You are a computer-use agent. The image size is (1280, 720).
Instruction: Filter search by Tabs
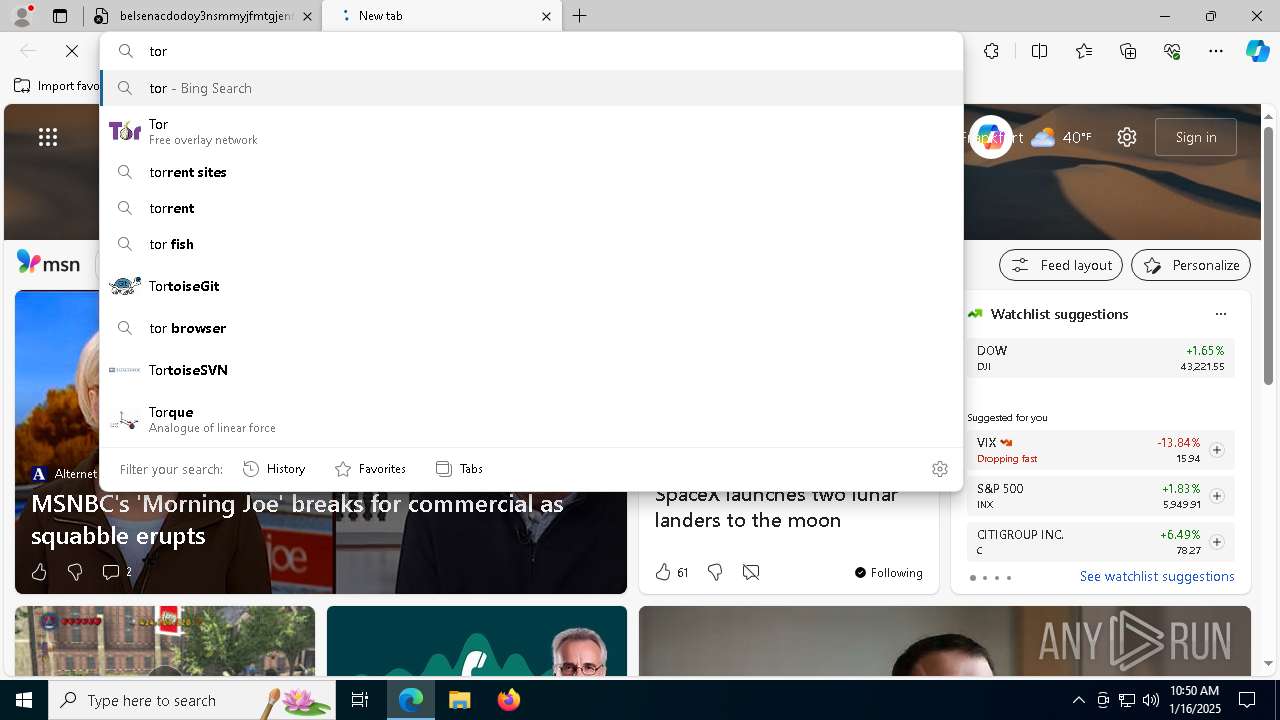point(459,468)
